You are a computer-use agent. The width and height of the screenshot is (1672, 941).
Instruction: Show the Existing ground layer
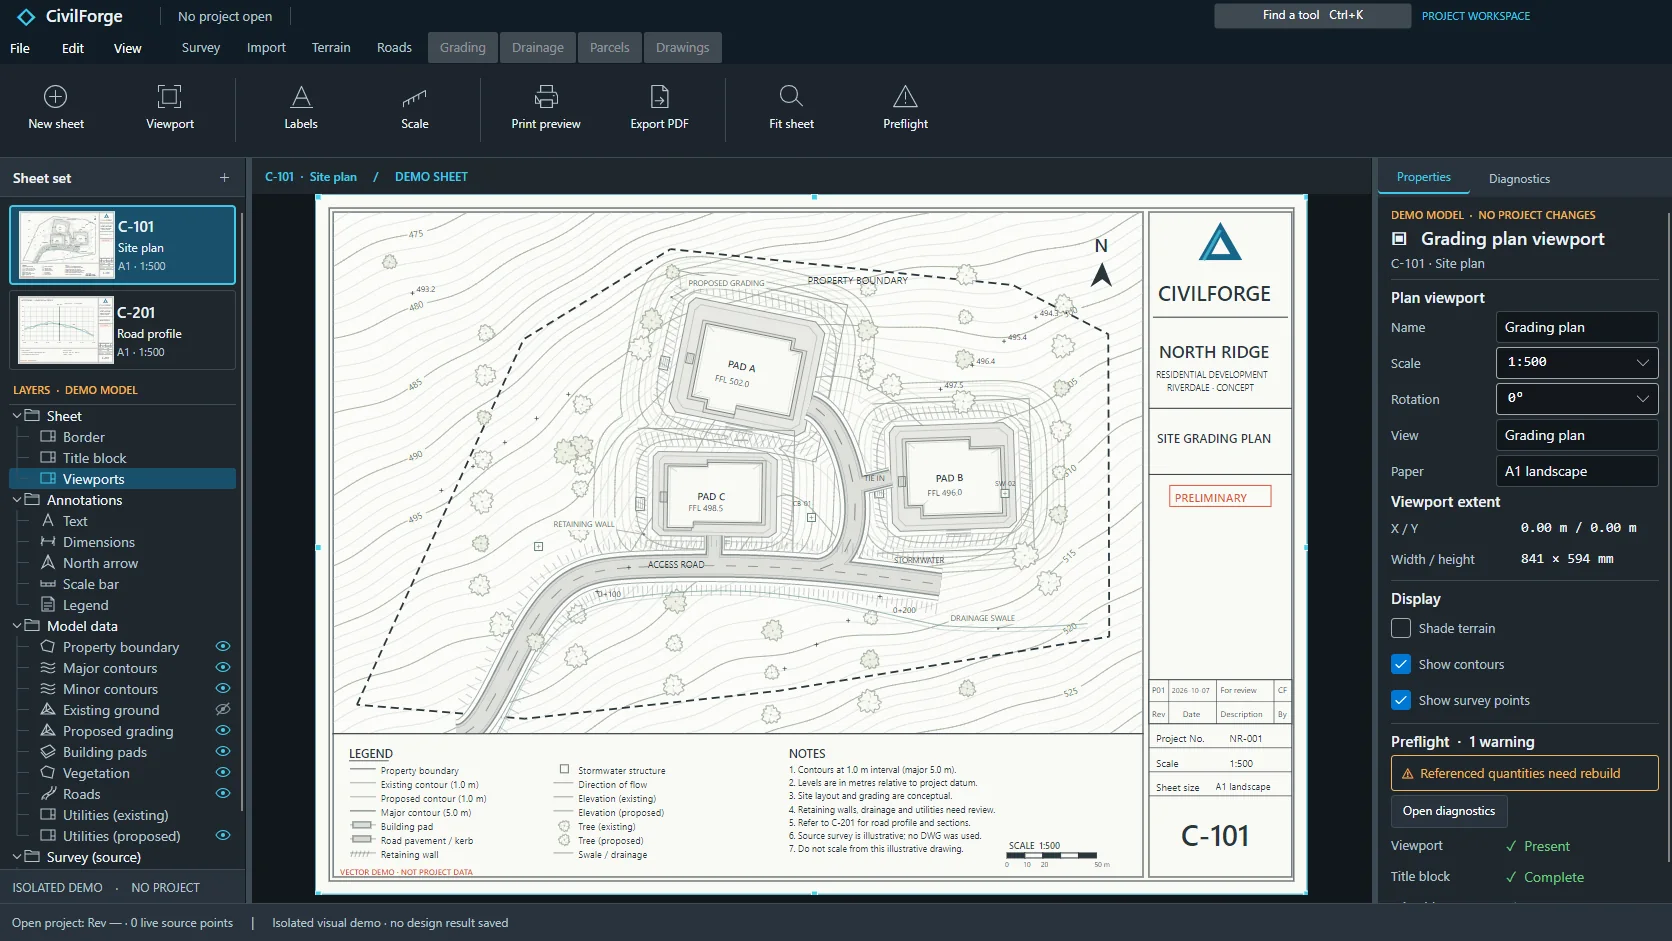coord(223,710)
